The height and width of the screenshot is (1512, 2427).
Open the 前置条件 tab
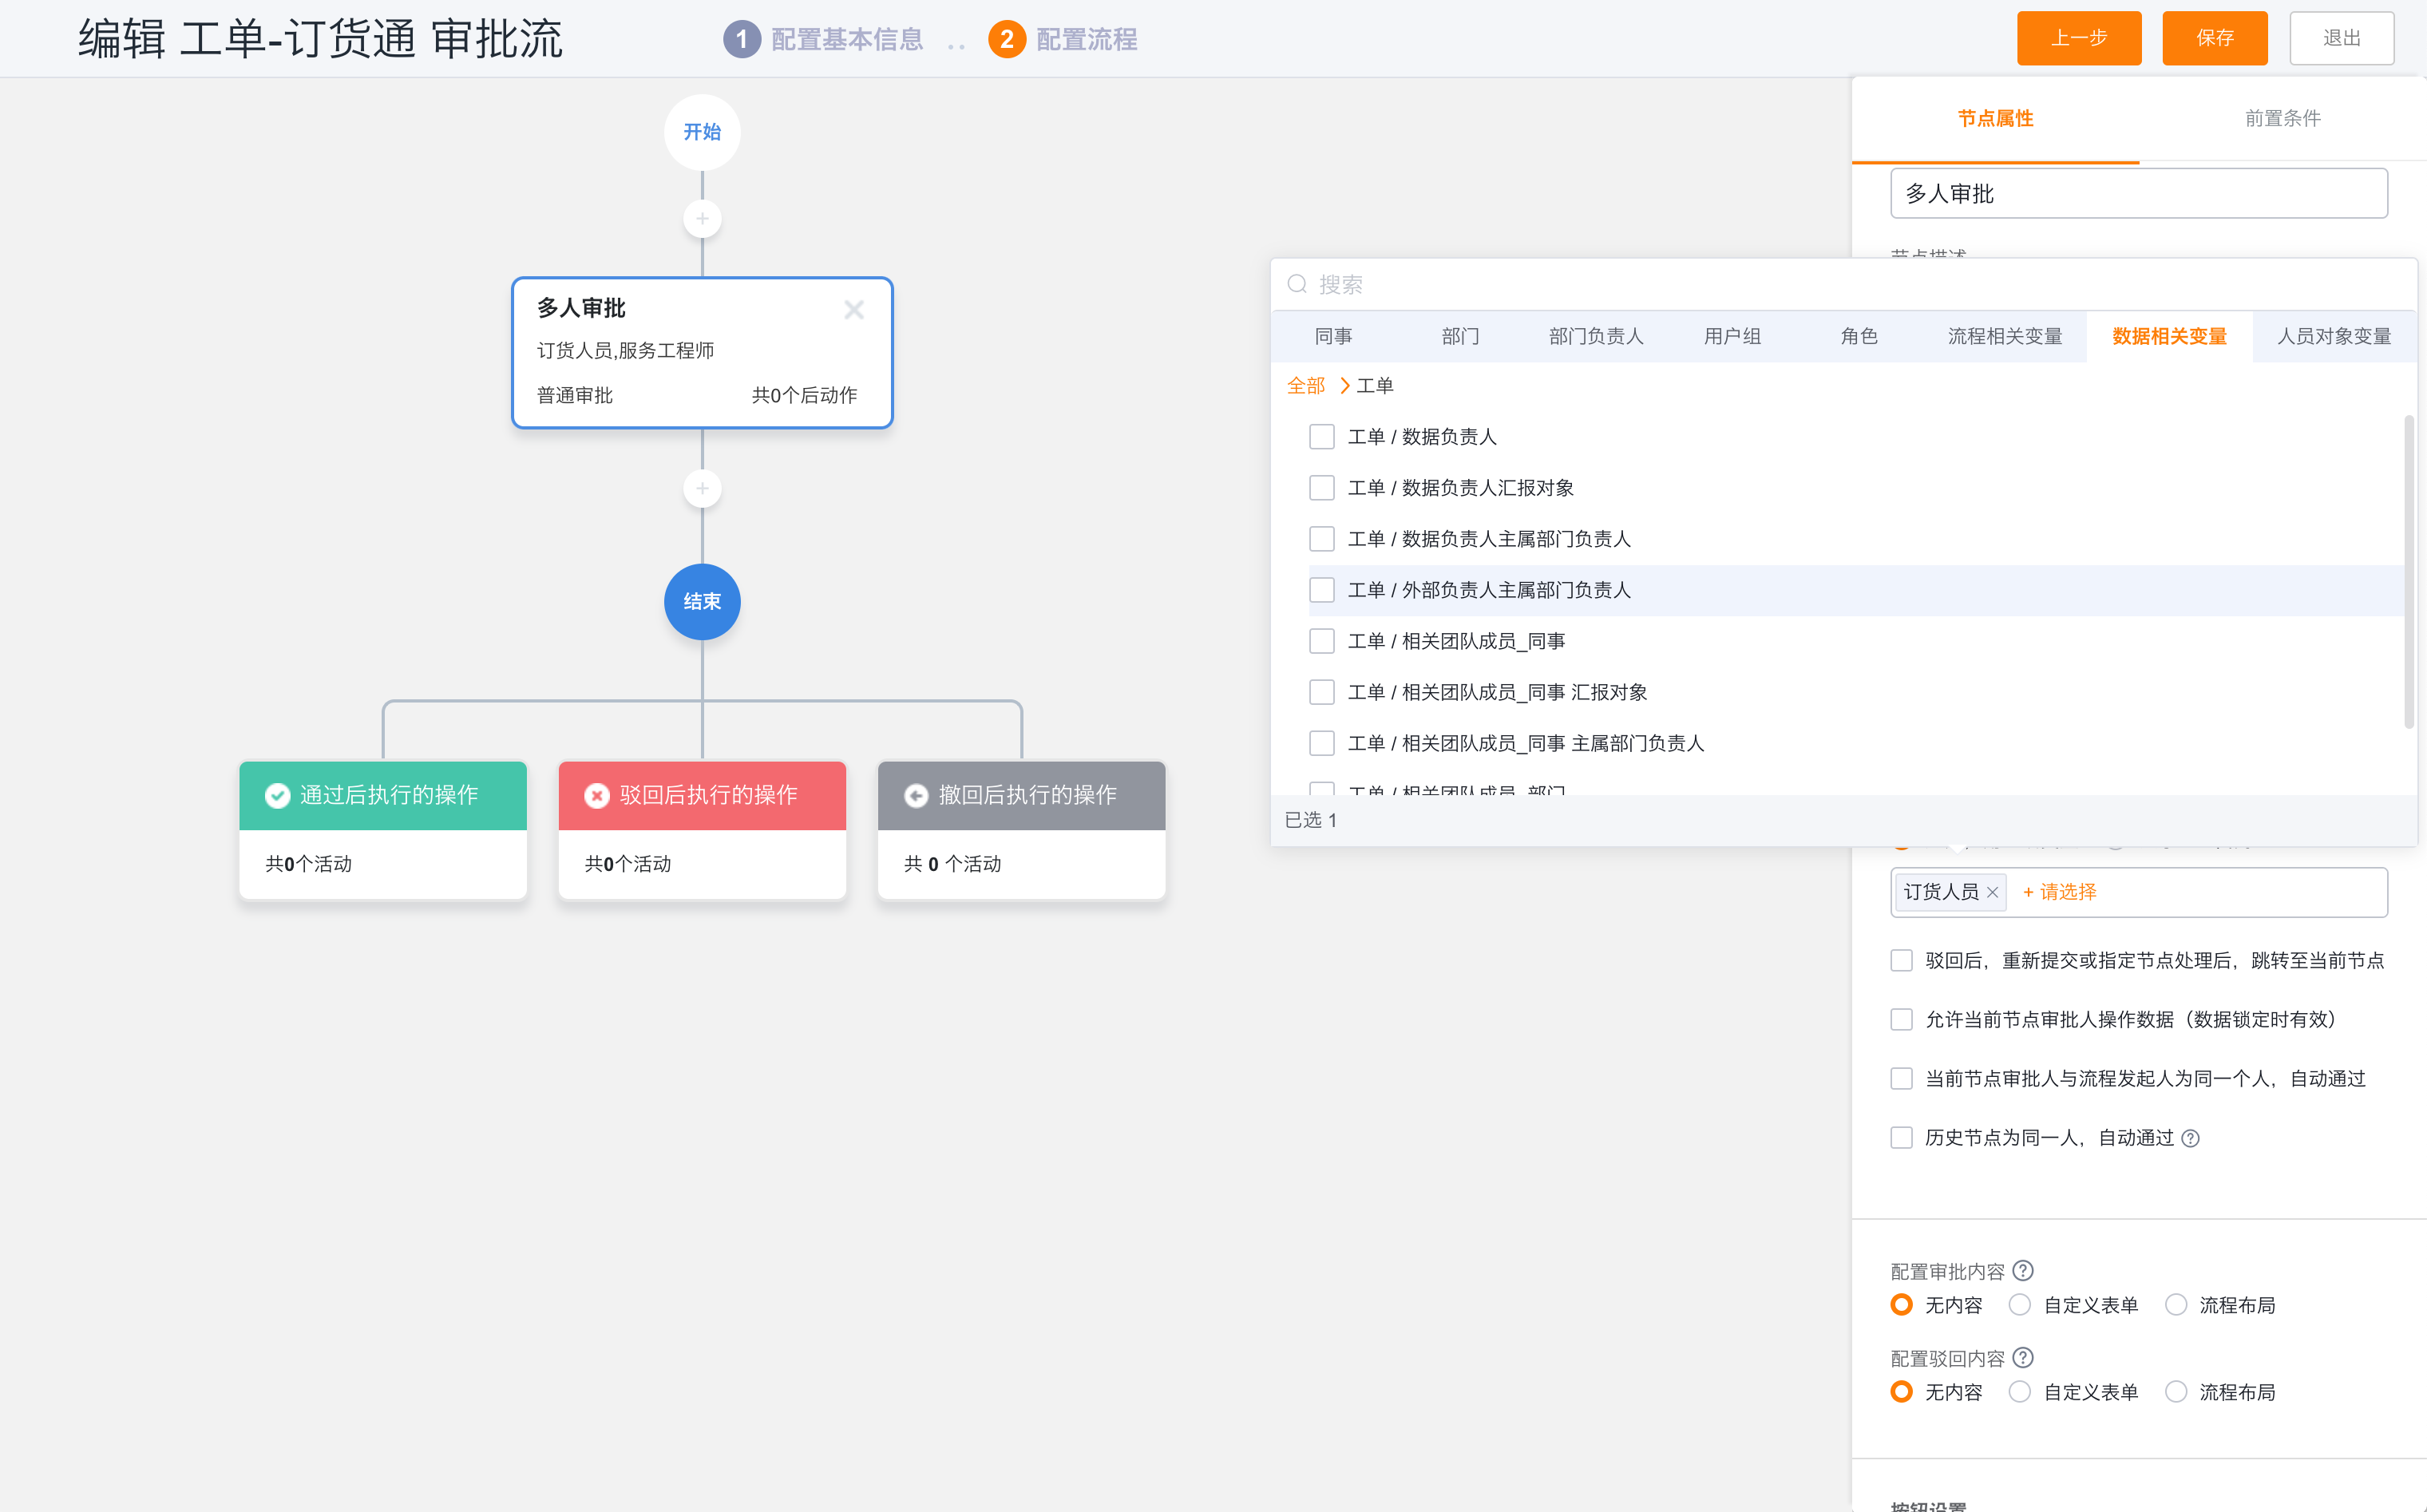click(x=2282, y=119)
